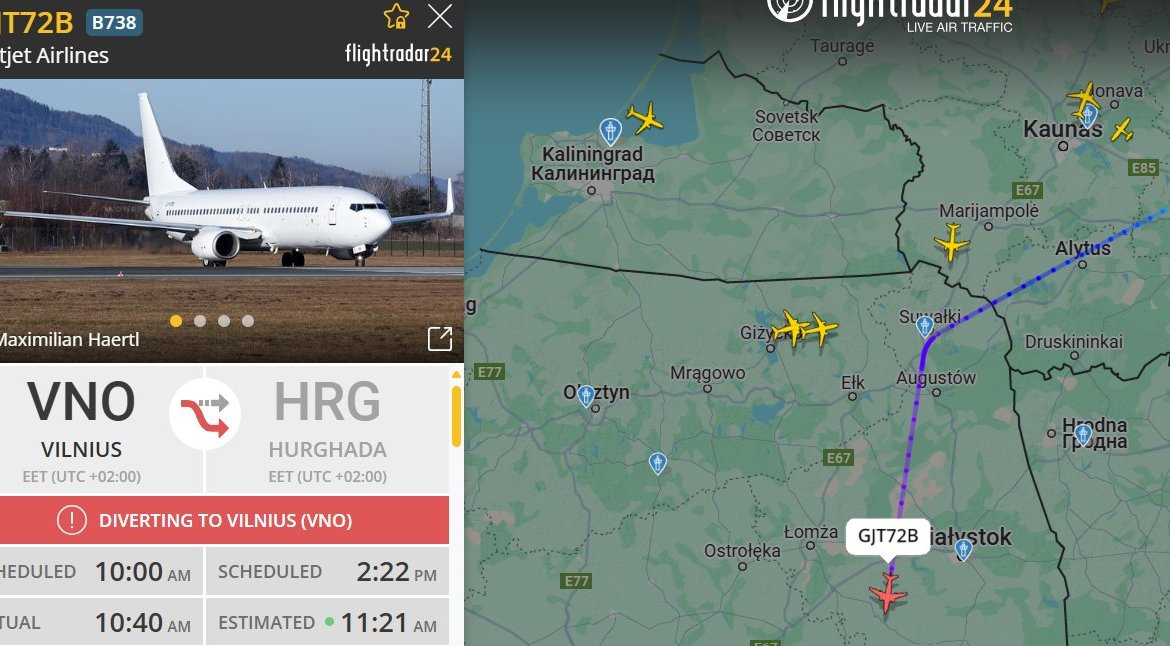Click the Boeing 737 aircraft photo
Image resolution: width=1170 pixels, height=646 pixels.
point(232,203)
